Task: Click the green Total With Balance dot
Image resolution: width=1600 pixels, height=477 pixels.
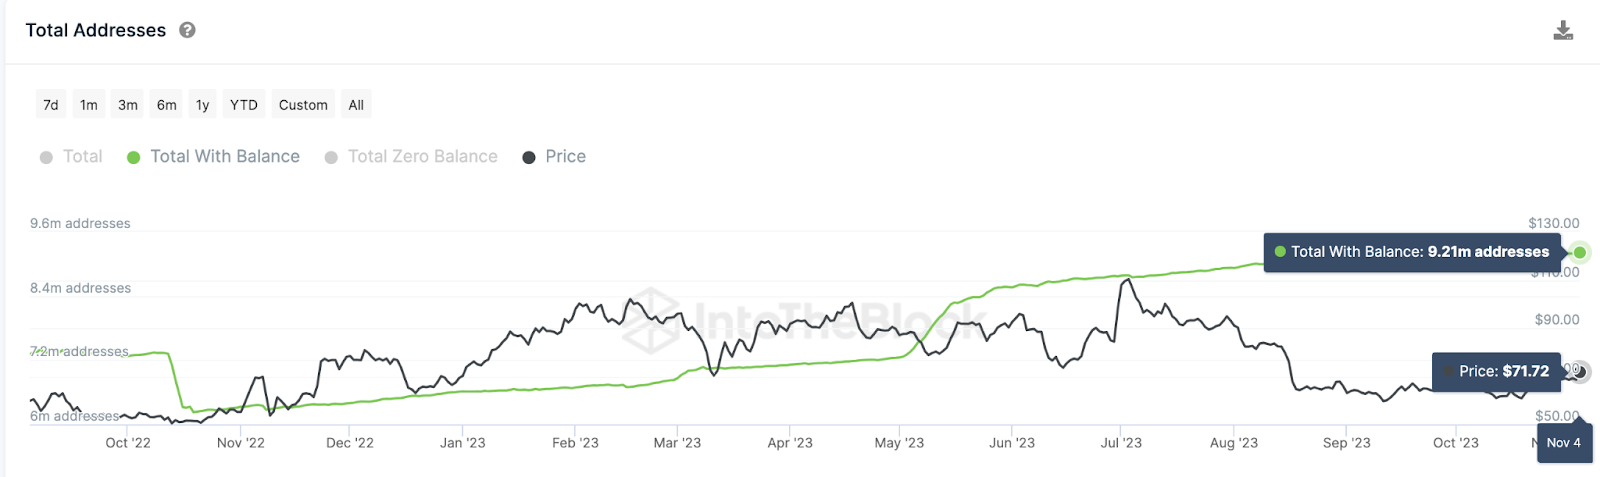Action: point(133,157)
